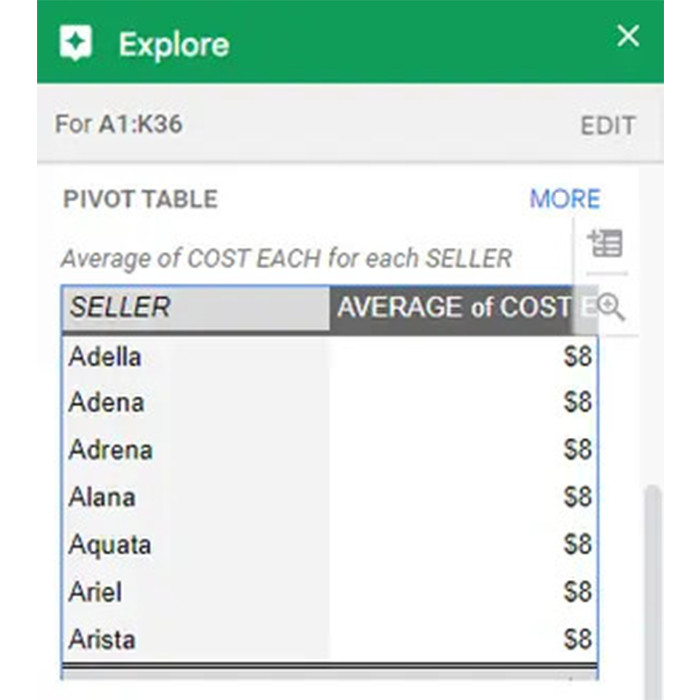Open MORE pivot table suggestions

[x=564, y=199]
